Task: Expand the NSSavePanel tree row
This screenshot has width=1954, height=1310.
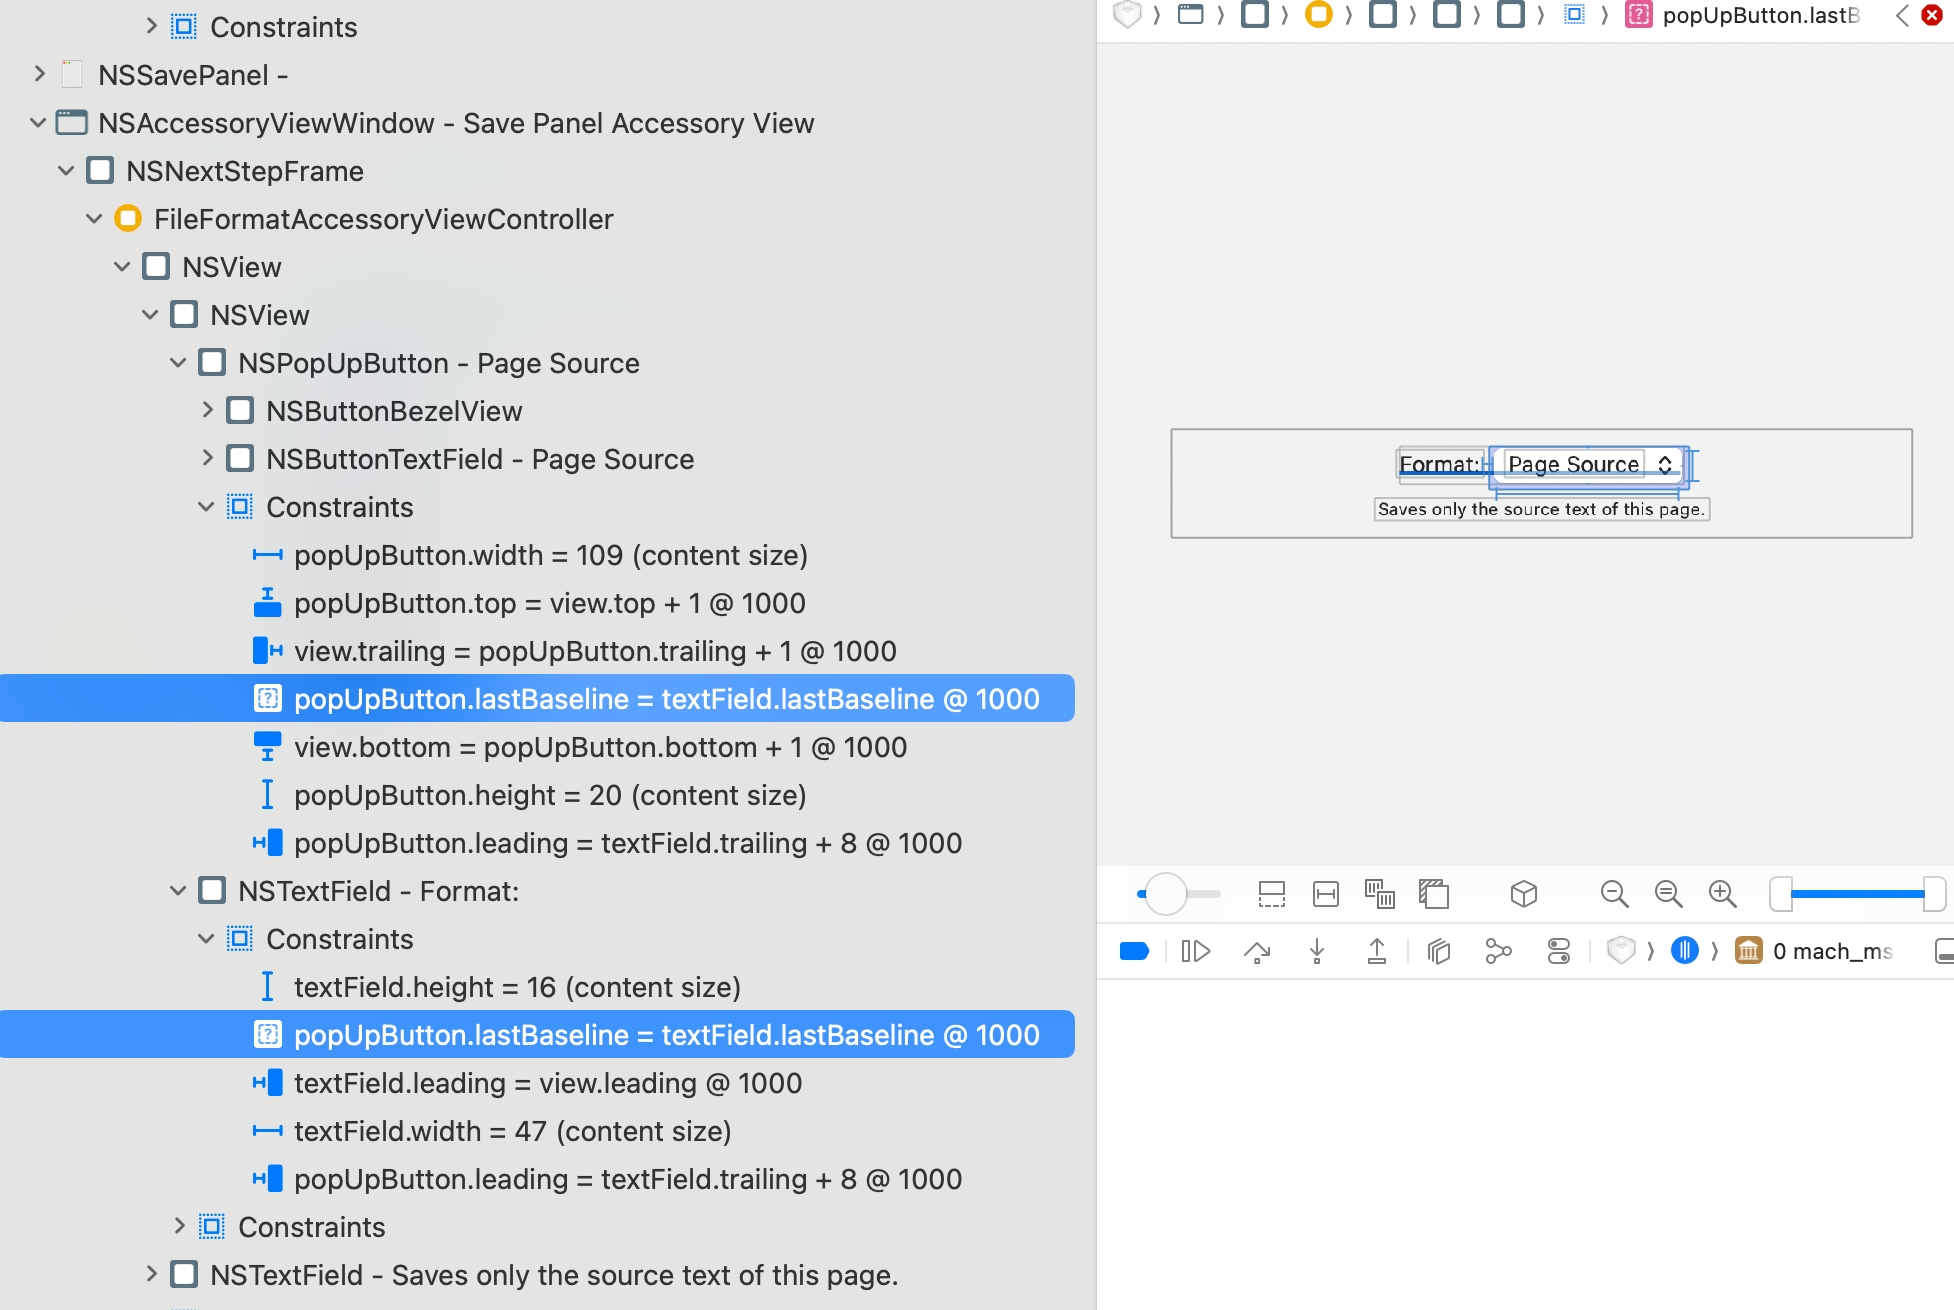Action: pyautogui.click(x=39, y=74)
